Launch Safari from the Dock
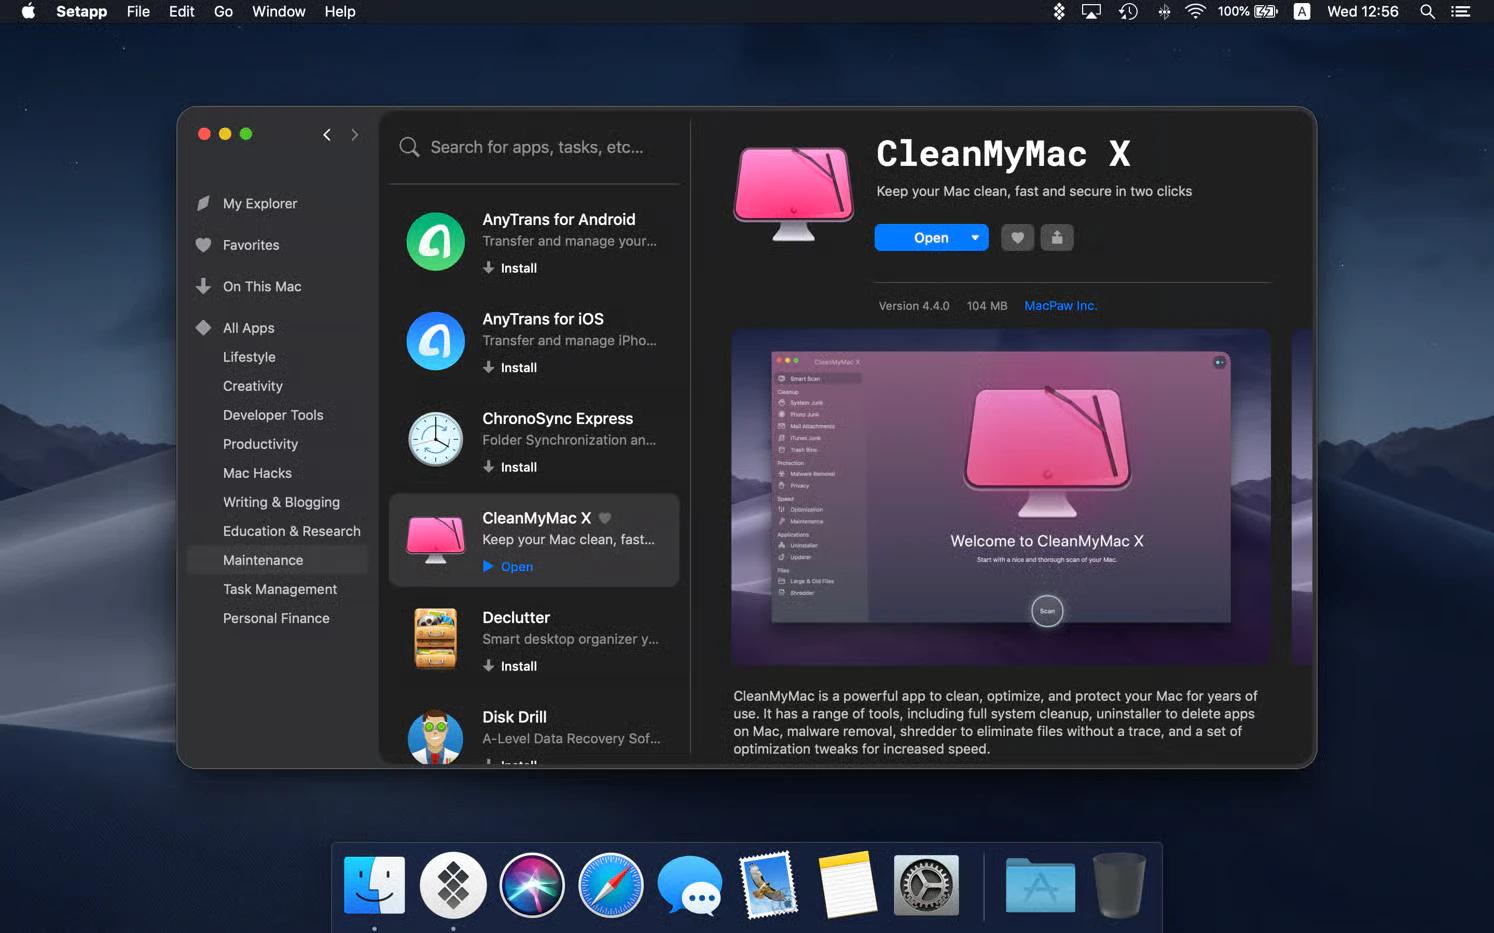Viewport: 1494px width, 933px height. pyautogui.click(x=610, y=885)
